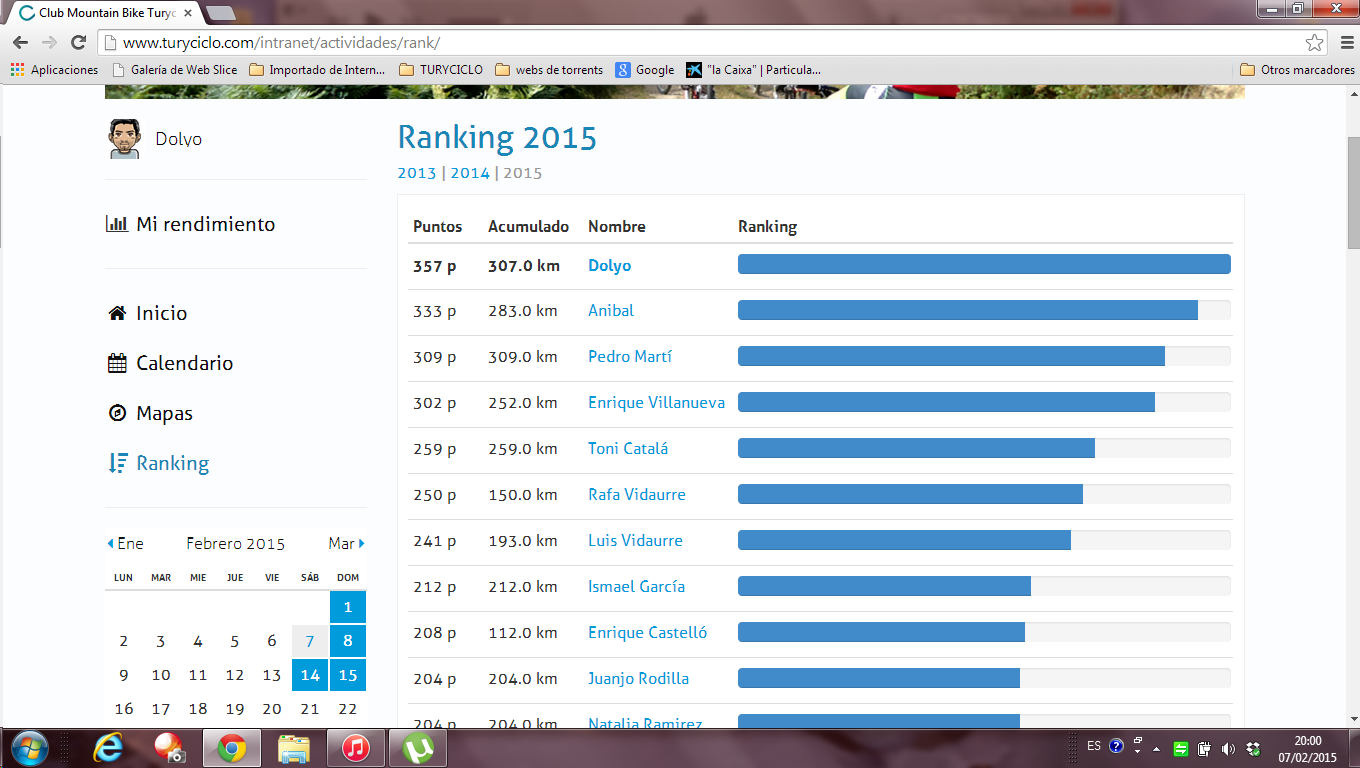Viewport: 1360px width, 768px height.
Task: Switch to the 2014 ranking
Action: coord(470,173)
